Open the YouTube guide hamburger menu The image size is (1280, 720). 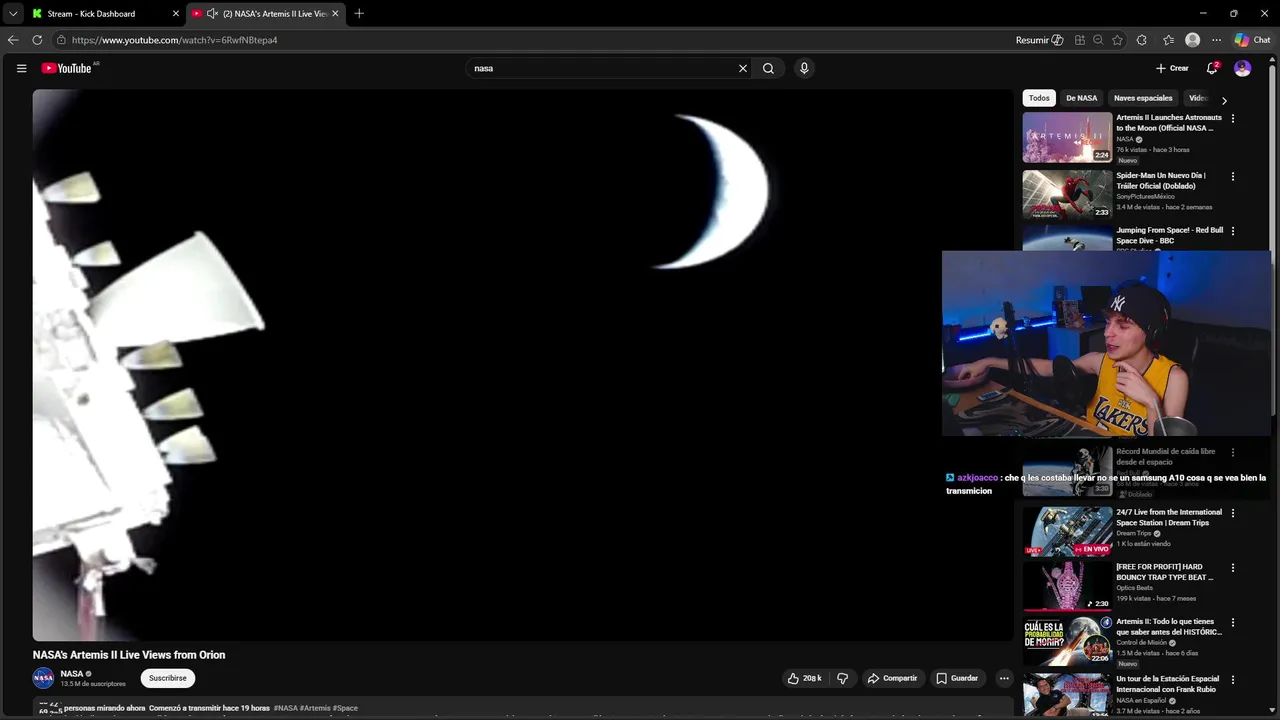click(21, 68)
